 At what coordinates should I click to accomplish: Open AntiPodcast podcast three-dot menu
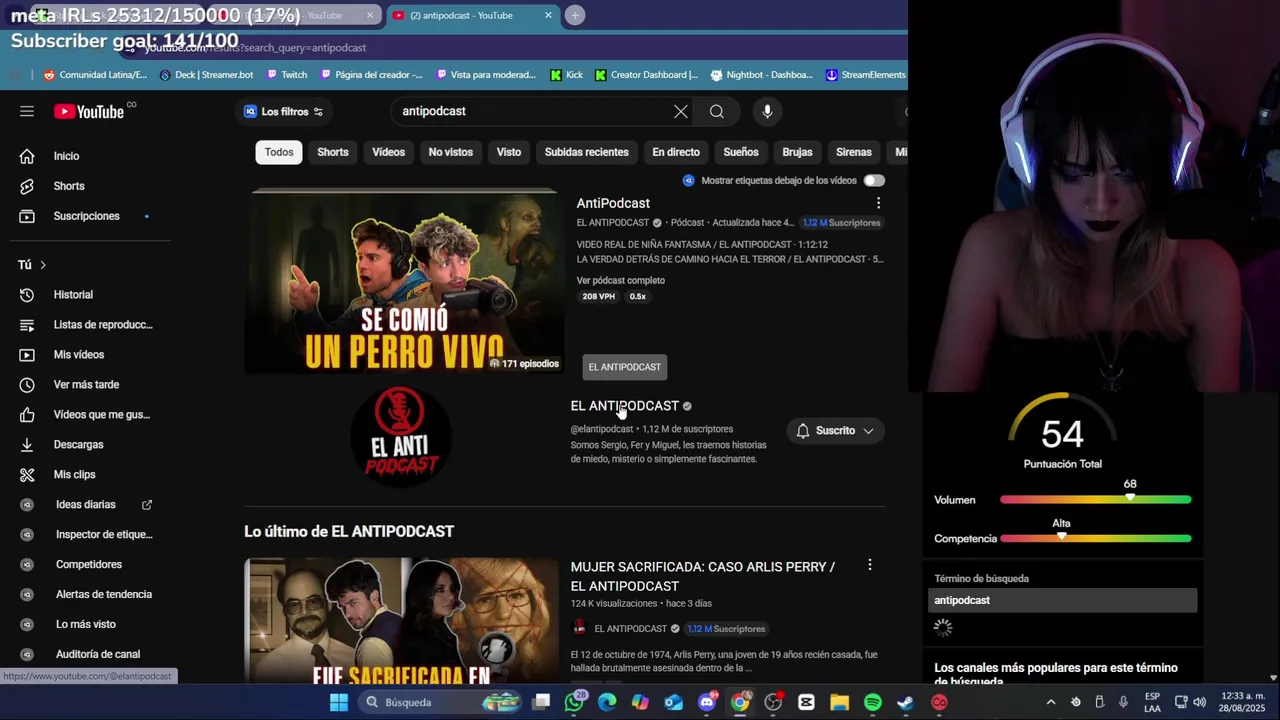tap(878, 203)
